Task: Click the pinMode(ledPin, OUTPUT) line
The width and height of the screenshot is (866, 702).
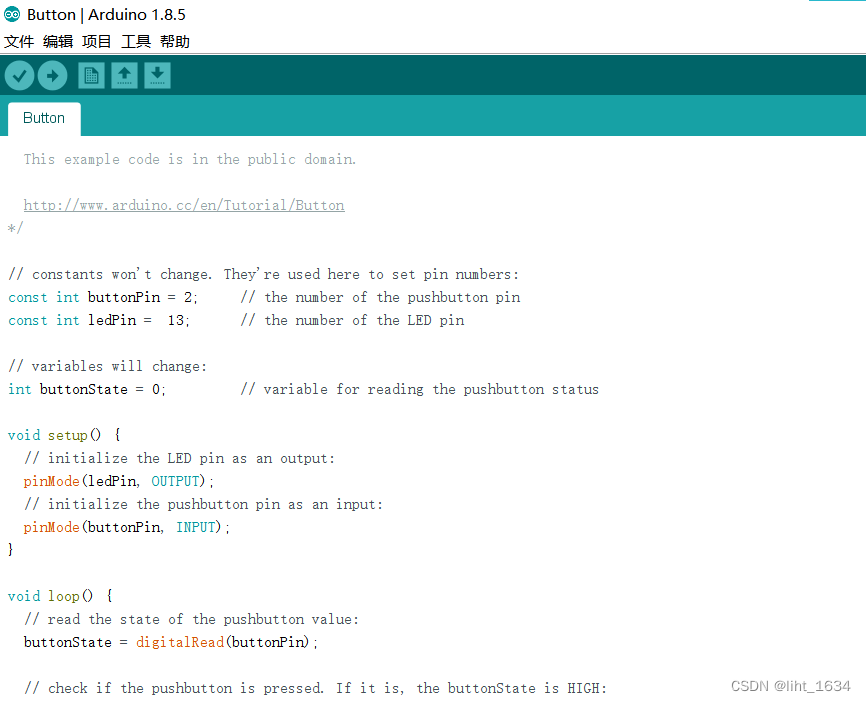Action: coord(119,481)
